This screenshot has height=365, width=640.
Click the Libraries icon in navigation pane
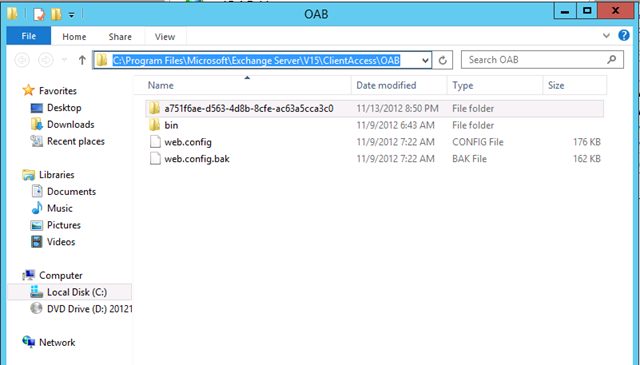29,175
